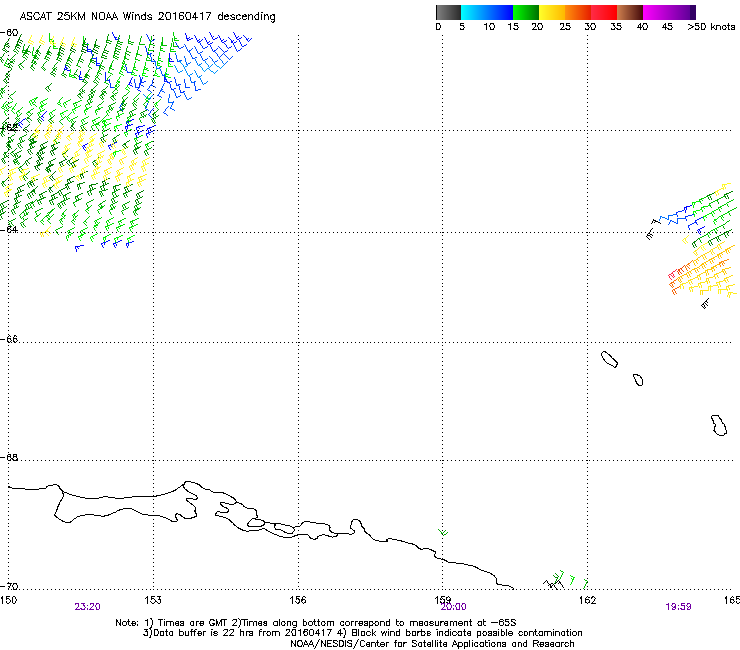
Task: Click the yellow 20-25 knots legend band
Action: (552, 12)
